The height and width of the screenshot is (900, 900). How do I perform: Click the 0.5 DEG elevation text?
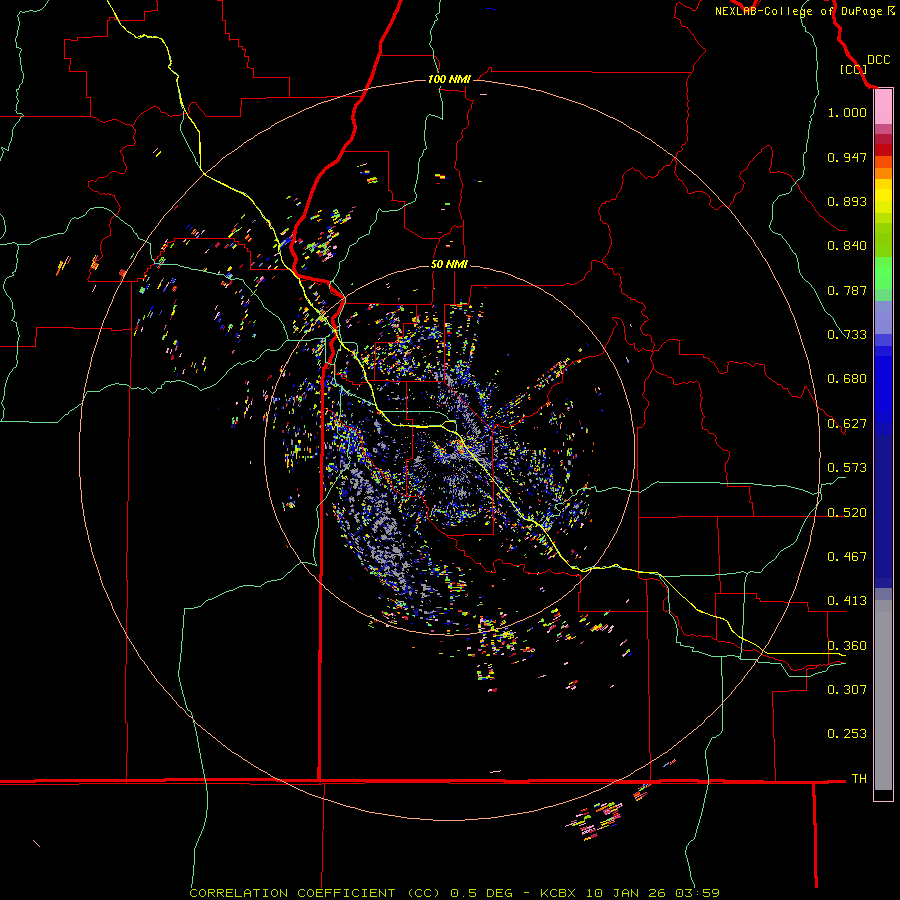point(482,893)
